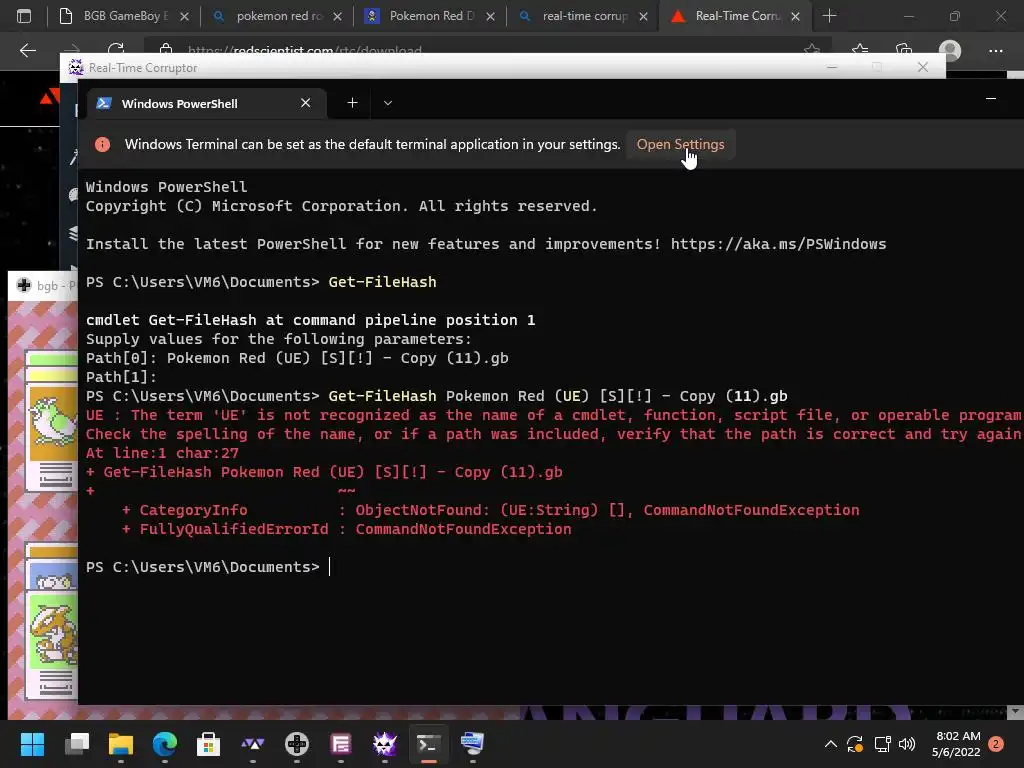
Task: Click the update sync tray icon
Action: tap(855, 744)
